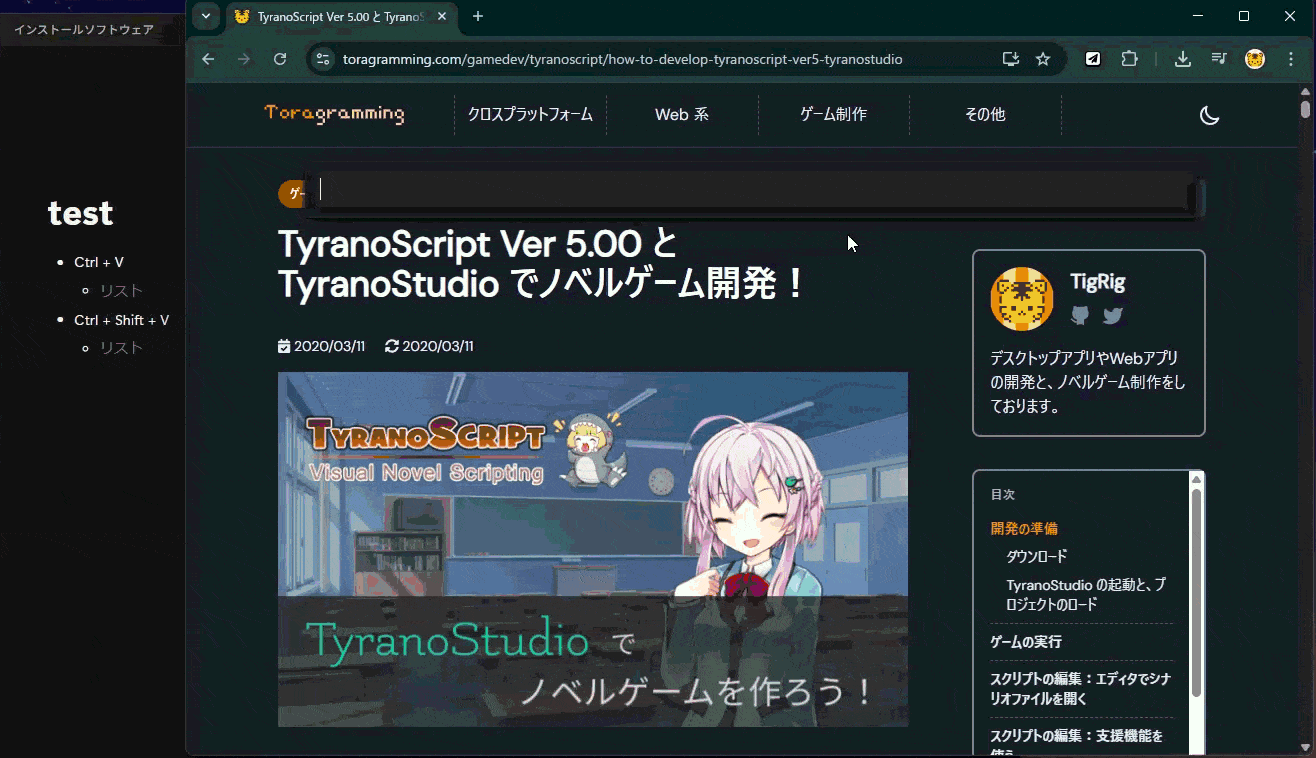This screenshot has height=758, width=1316.
Task: Jump to スクリプトの編集：支援機能 section
Action: [1076, 743]
